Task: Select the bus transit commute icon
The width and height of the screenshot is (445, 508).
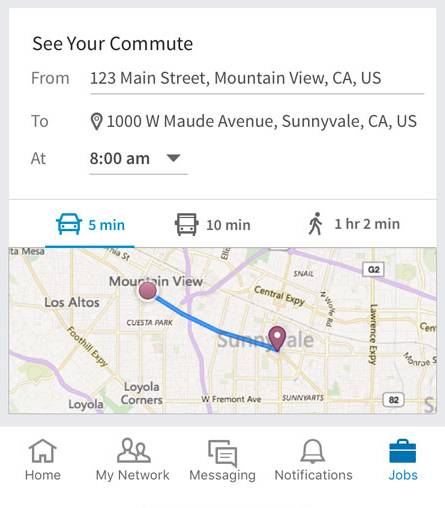Action: click(x=187, y=224)
